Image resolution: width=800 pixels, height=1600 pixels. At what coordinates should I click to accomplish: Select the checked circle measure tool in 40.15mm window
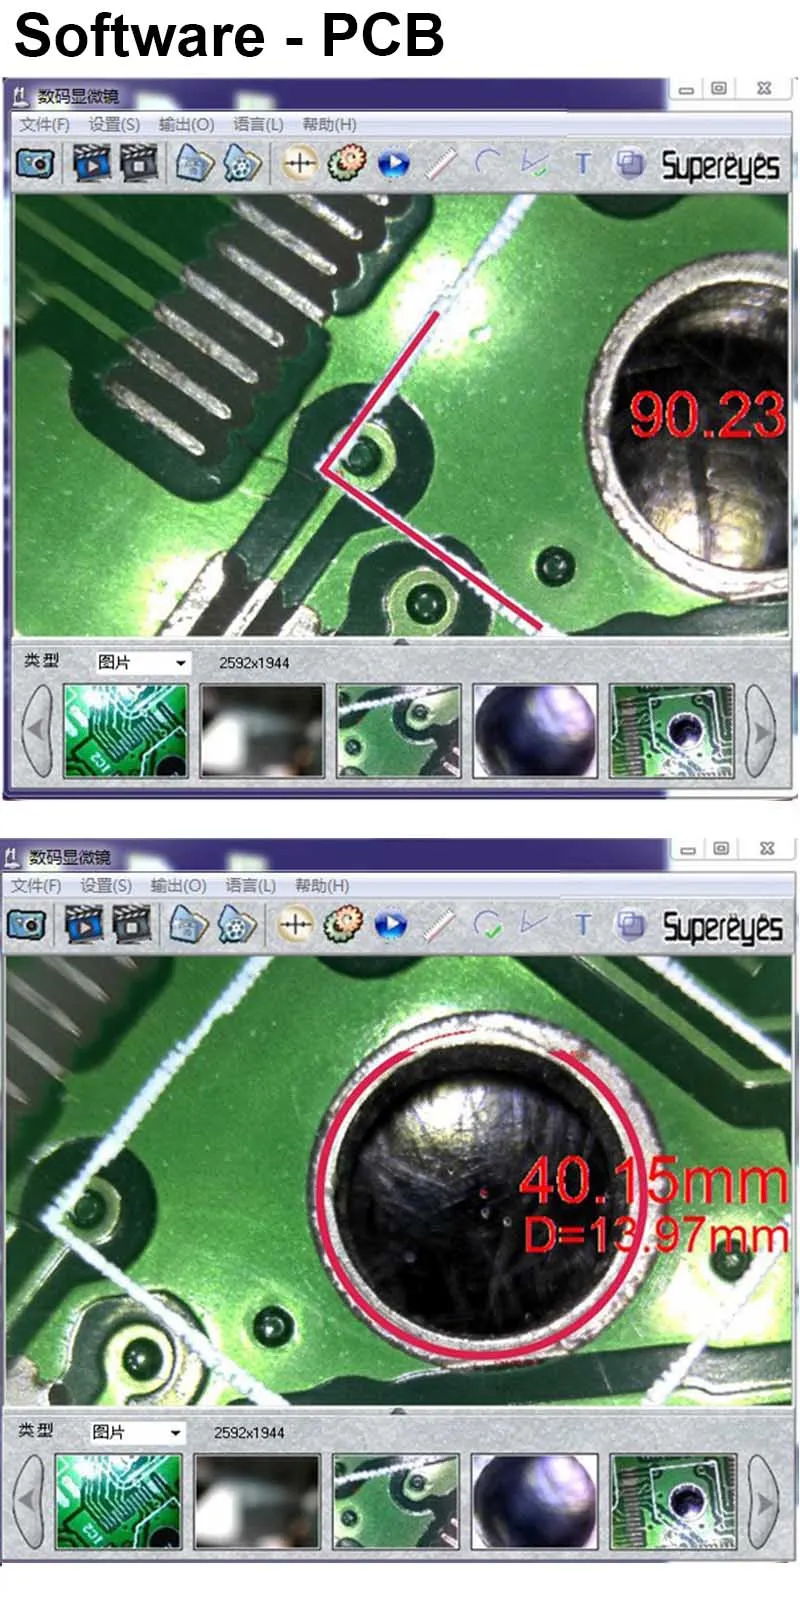click(488, 925)
